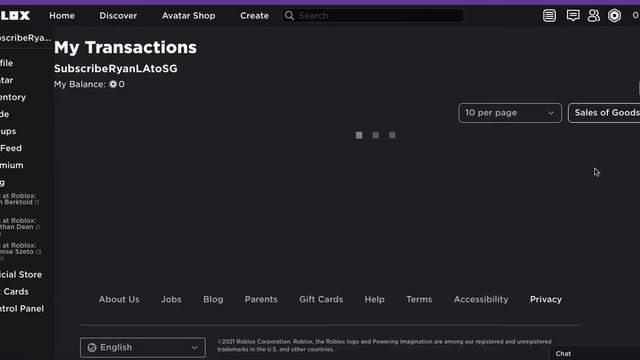Expand the 10 per page dropdown
The image size is (640, 360).
coord(510,113)
